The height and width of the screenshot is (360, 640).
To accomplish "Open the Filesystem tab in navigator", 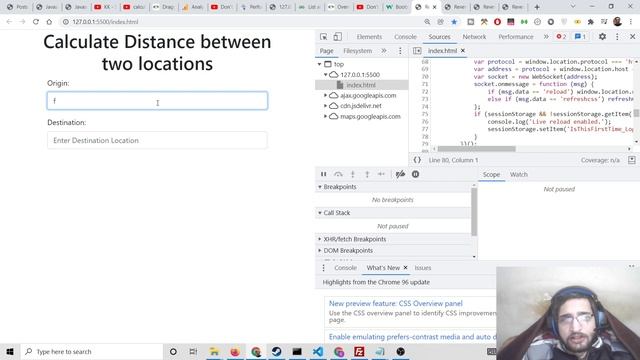I will (x=358, y=51).
